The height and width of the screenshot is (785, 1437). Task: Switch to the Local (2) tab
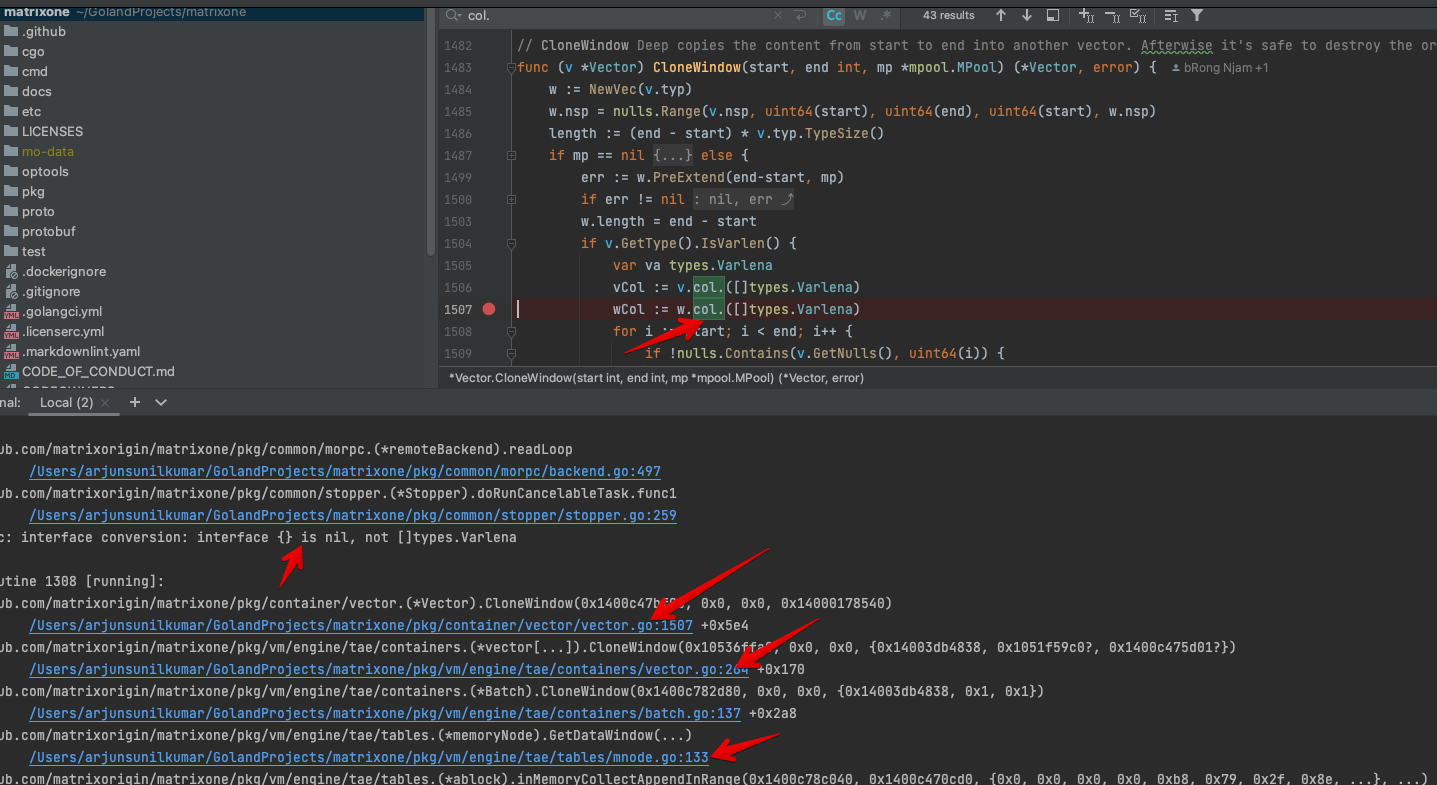point(65,402)
